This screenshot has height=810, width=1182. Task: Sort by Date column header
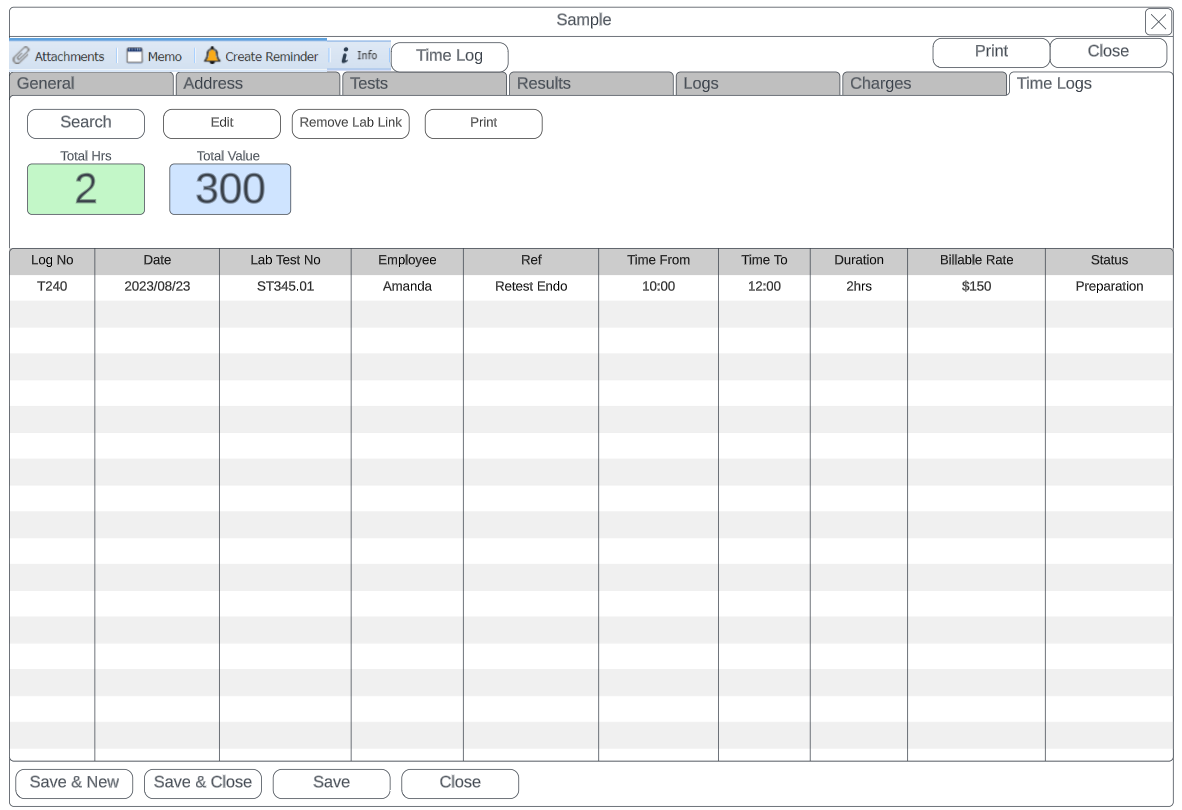coord(157,261)
